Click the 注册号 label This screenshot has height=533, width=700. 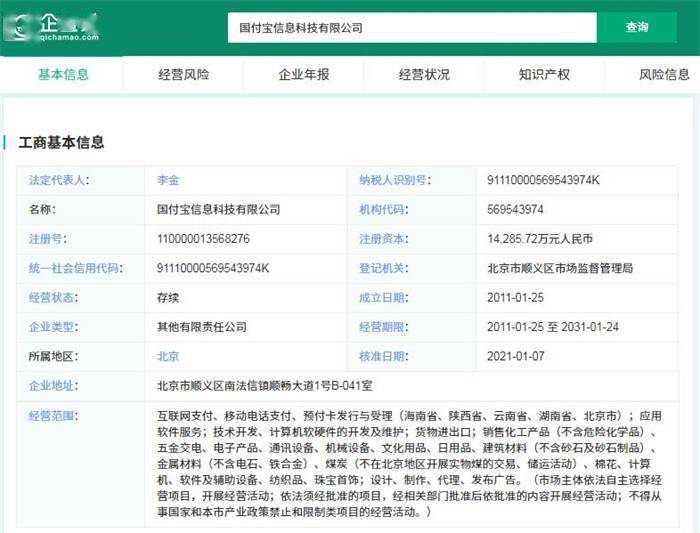[48, 239]
